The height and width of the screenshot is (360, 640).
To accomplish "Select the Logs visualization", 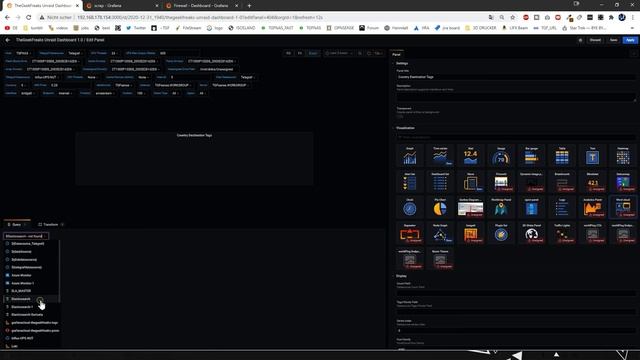I will [562, 207].
